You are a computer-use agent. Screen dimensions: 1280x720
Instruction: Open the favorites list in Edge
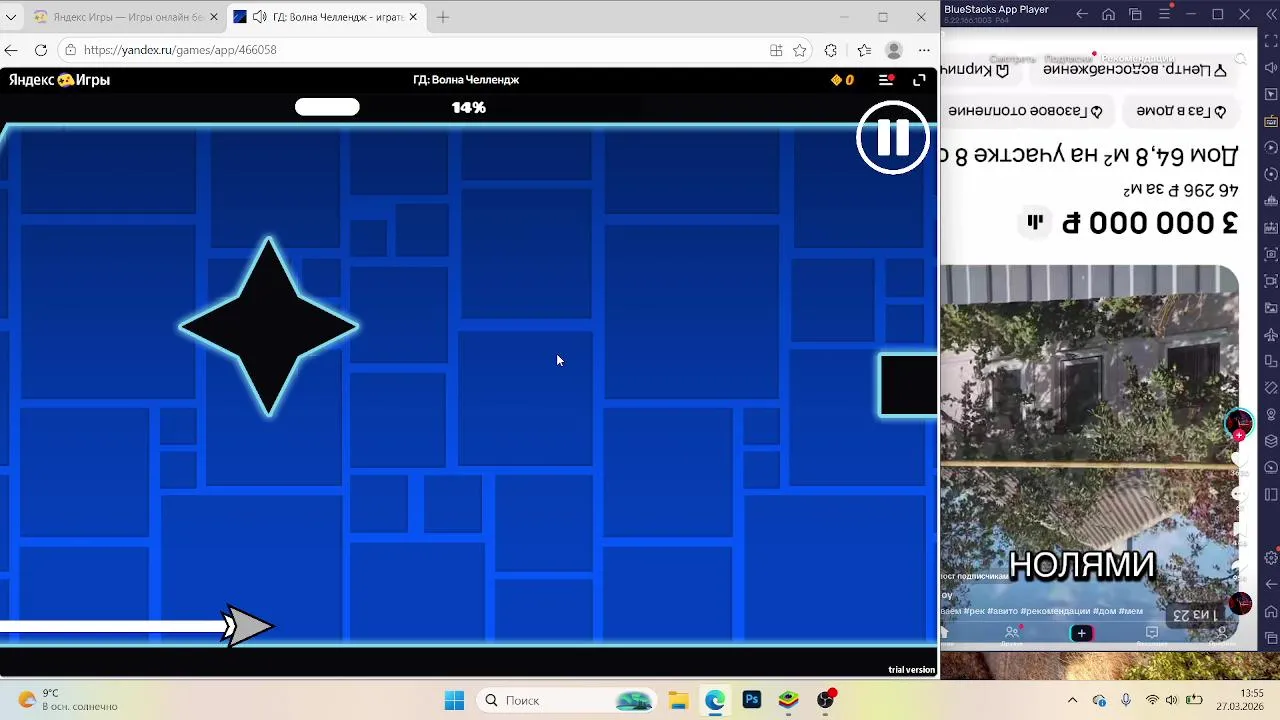click(864, 50)
